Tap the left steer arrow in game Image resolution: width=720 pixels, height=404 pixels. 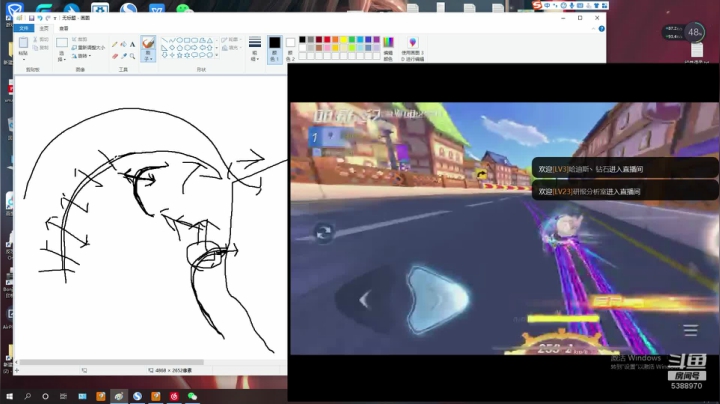pyautogui.click(x=365, y=300)
